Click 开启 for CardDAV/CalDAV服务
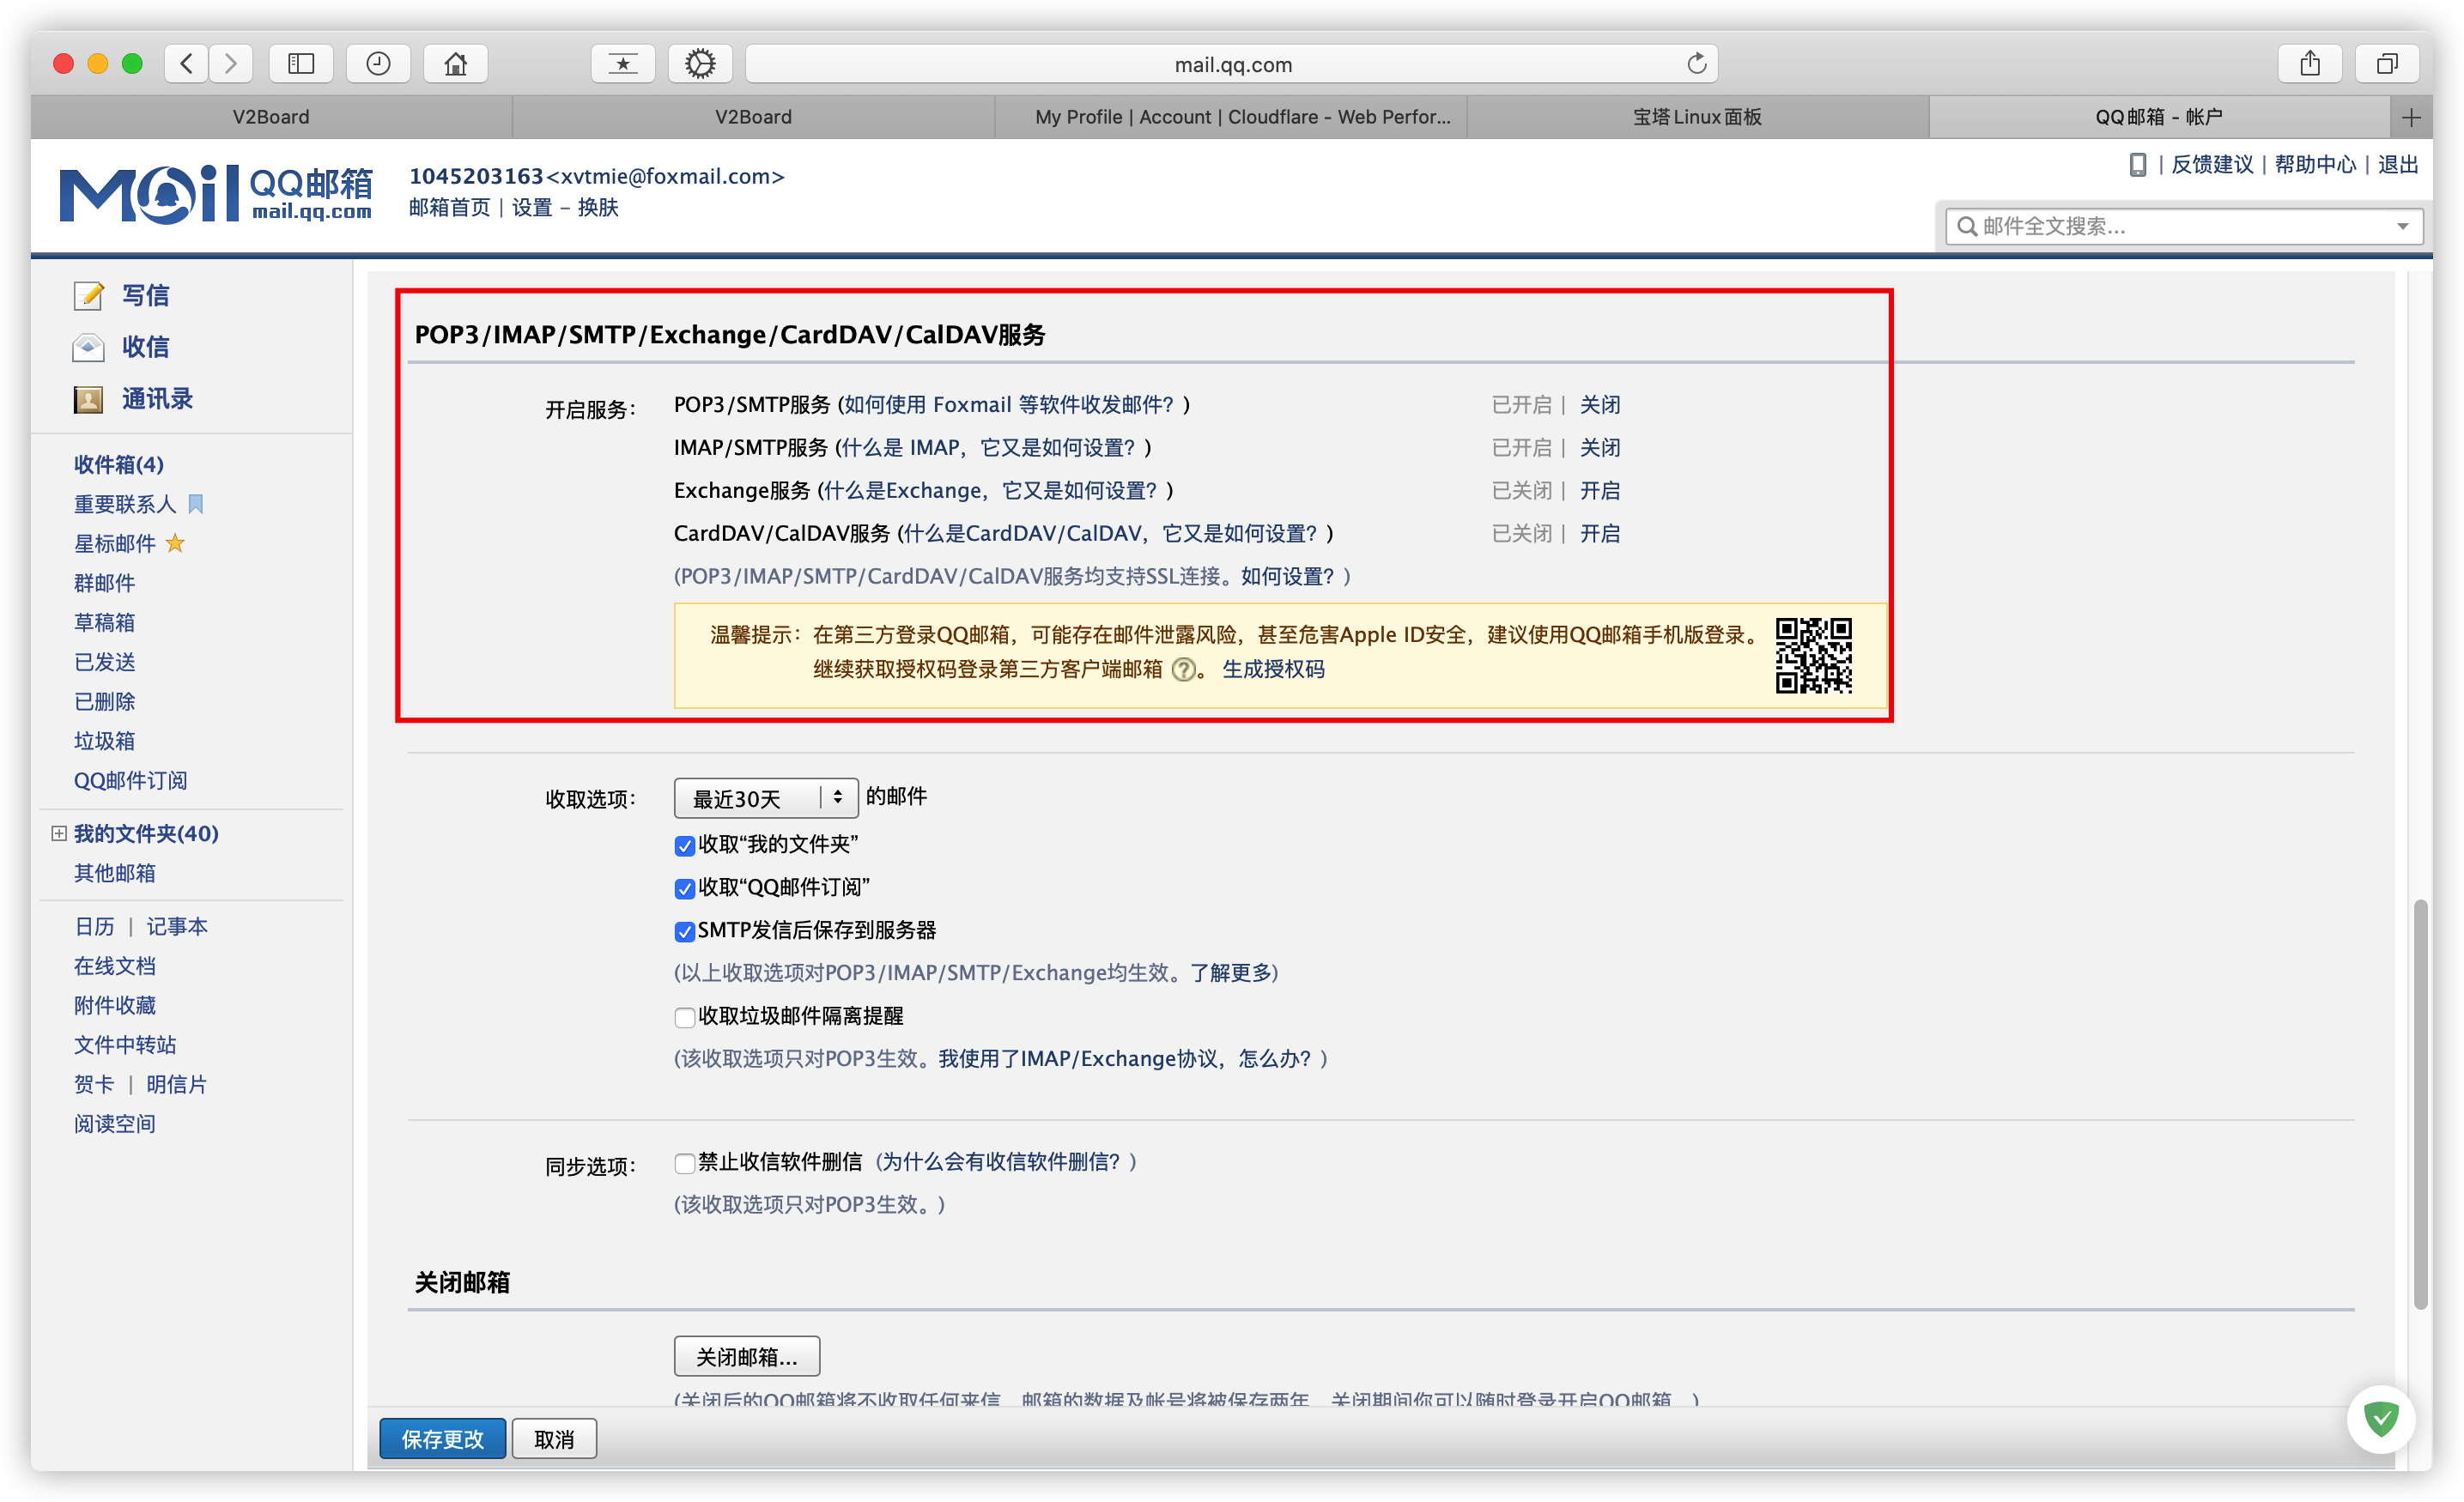This screenshot has width=2464, height=1502. pos(1600,534)
